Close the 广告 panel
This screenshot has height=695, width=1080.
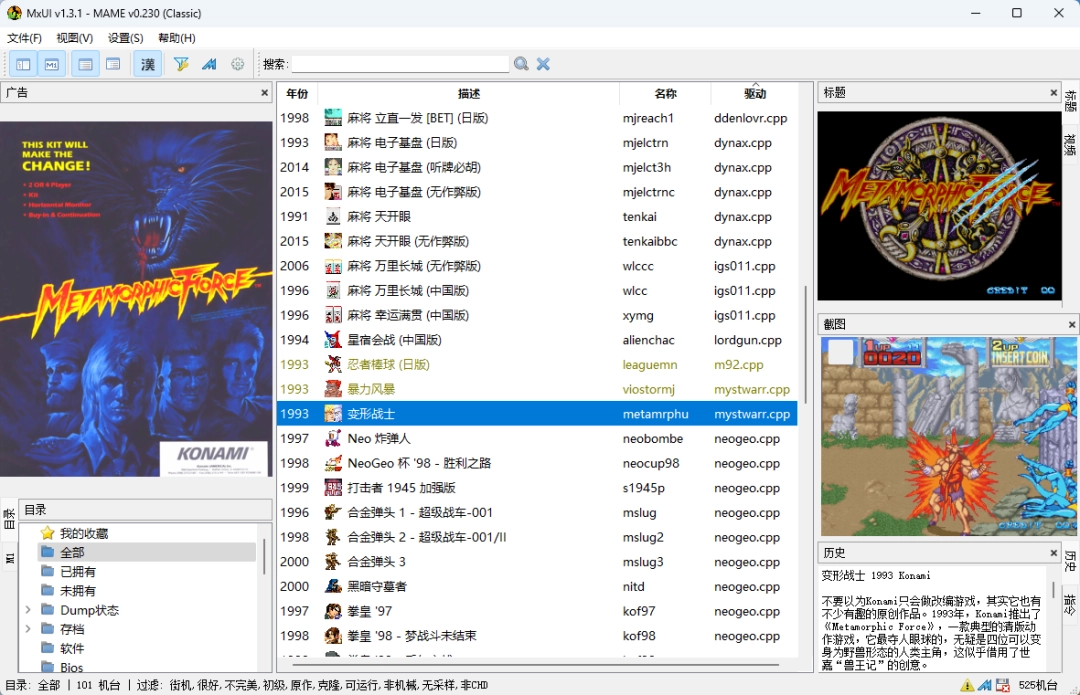(264, 91)
